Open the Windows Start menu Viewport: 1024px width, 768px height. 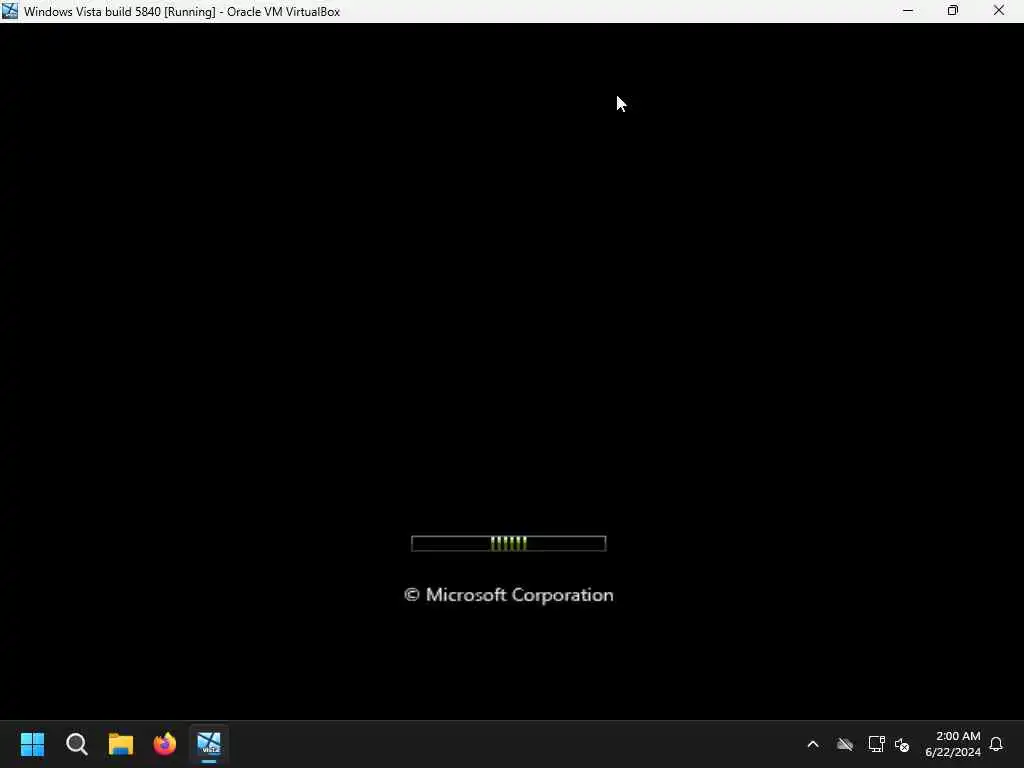tap(32, 744)
